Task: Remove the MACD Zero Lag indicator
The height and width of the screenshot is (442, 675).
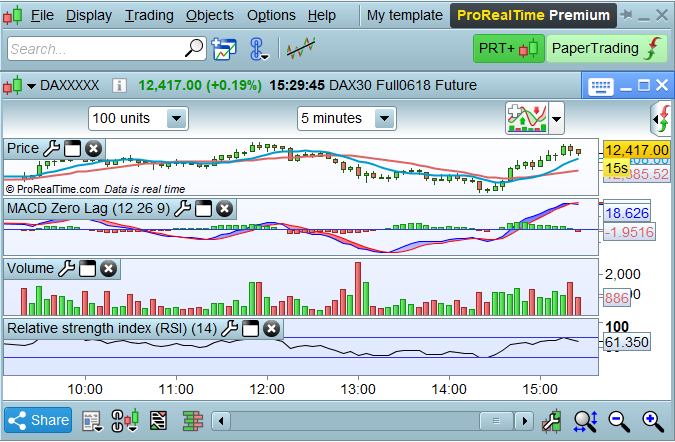Action: [224, 209]
